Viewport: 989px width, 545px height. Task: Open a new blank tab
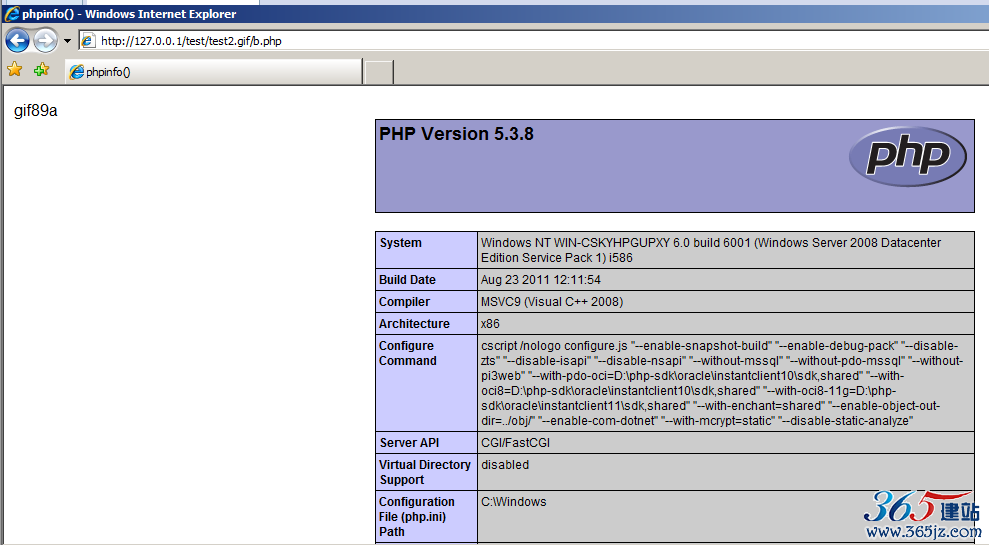click(x=379, y=72)
